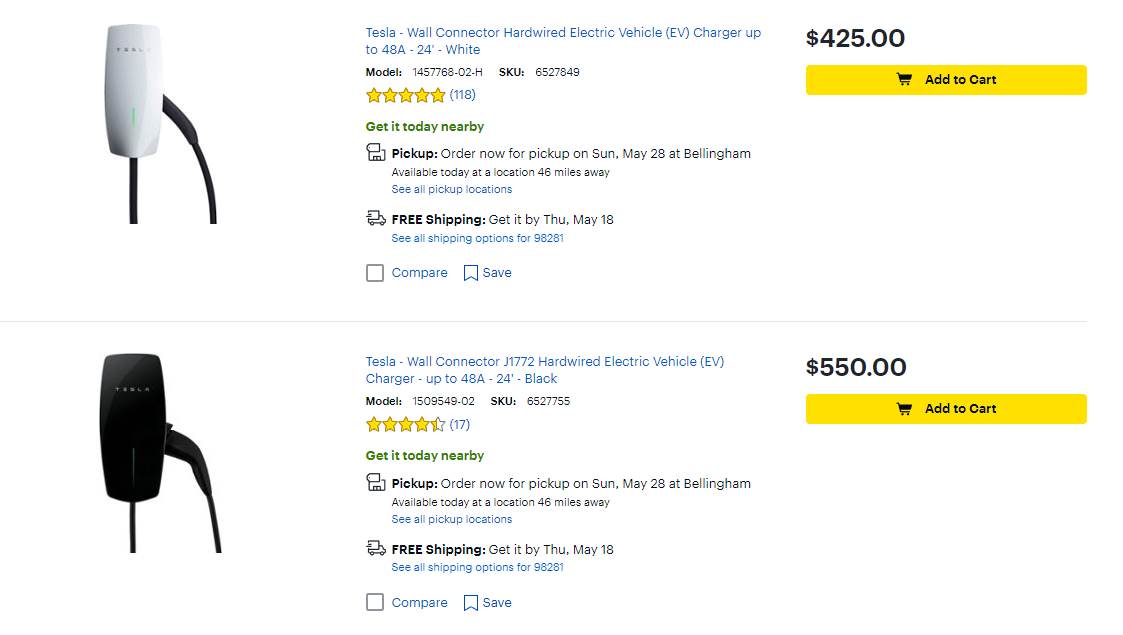Add the $550 black charger to cart

946,408
